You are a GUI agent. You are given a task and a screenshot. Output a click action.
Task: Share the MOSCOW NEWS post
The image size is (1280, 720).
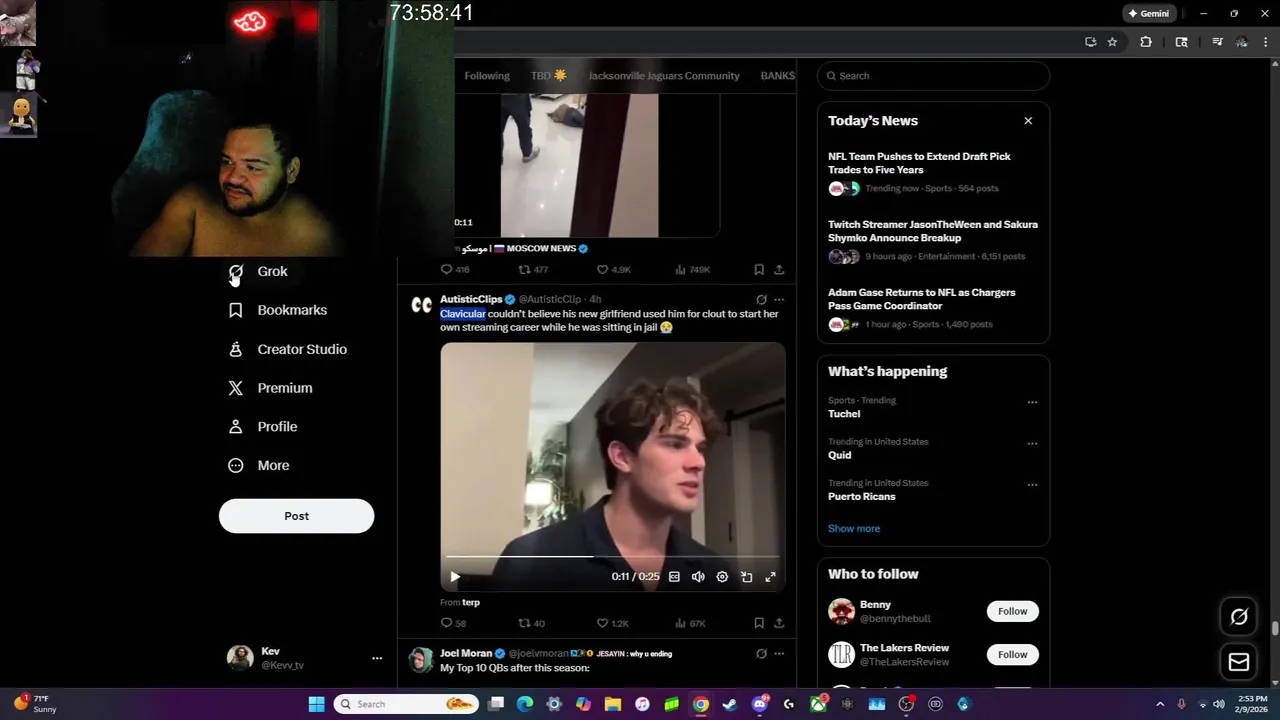[x=779, y=270]
